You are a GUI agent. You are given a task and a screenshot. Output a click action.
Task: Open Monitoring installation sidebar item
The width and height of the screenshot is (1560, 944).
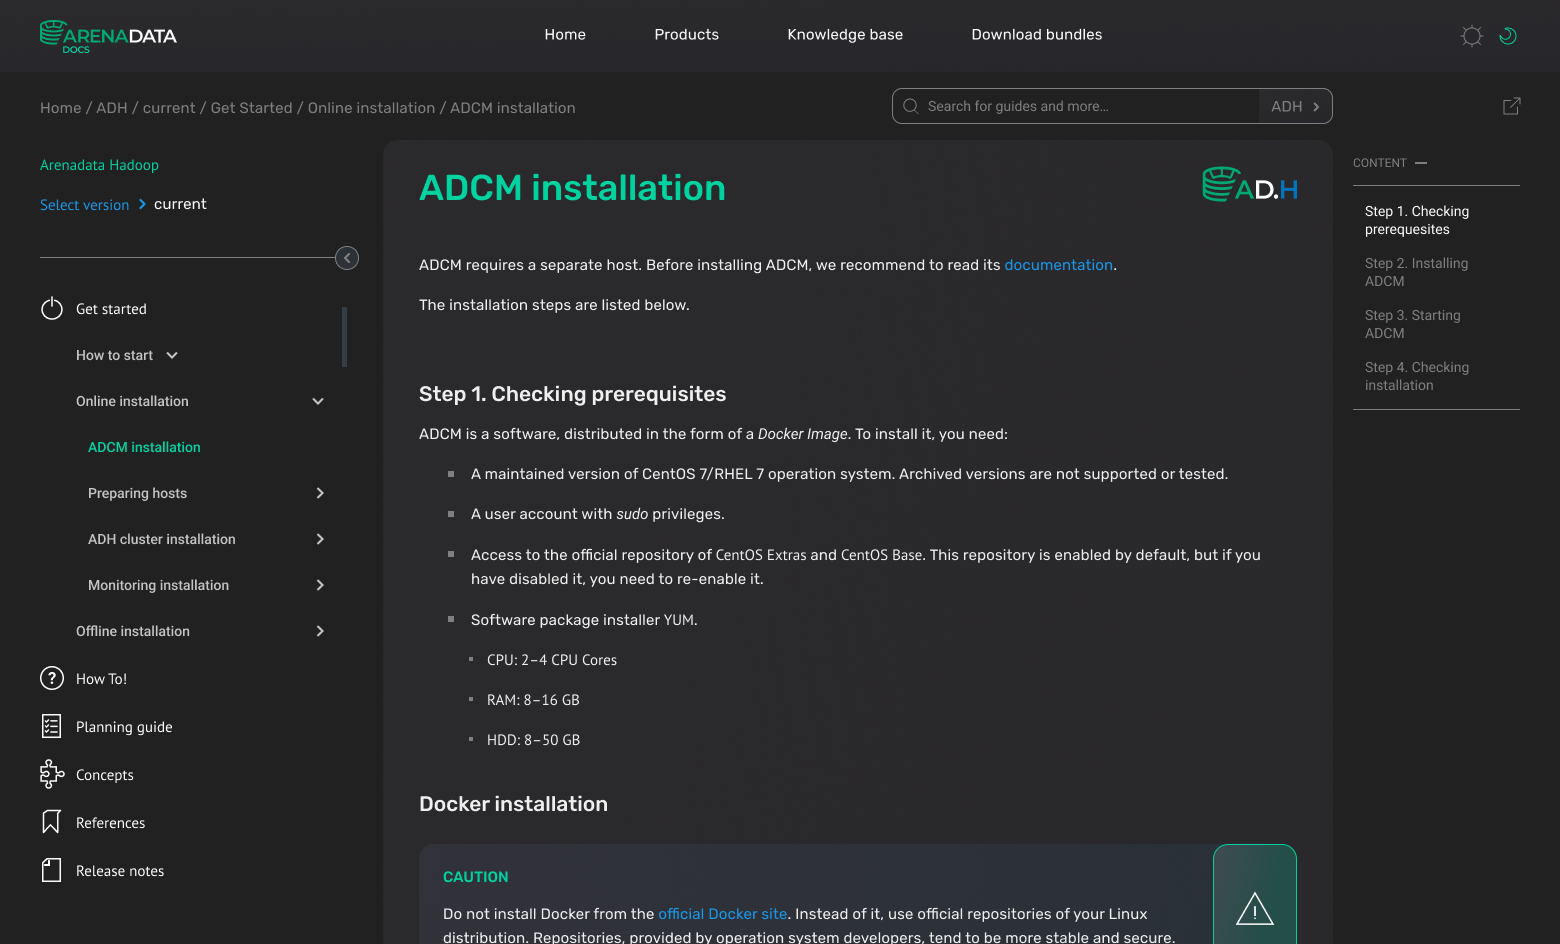[x=158, y=585]
